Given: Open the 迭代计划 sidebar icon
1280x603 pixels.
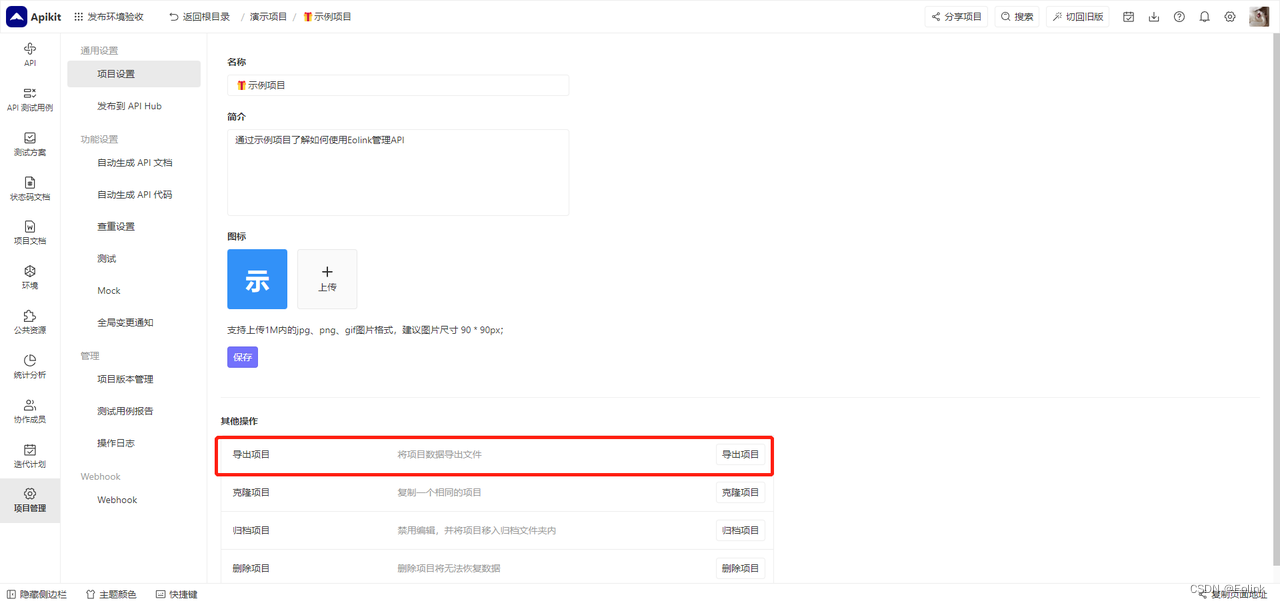Looking at the screenshot, I should point(30,455).
